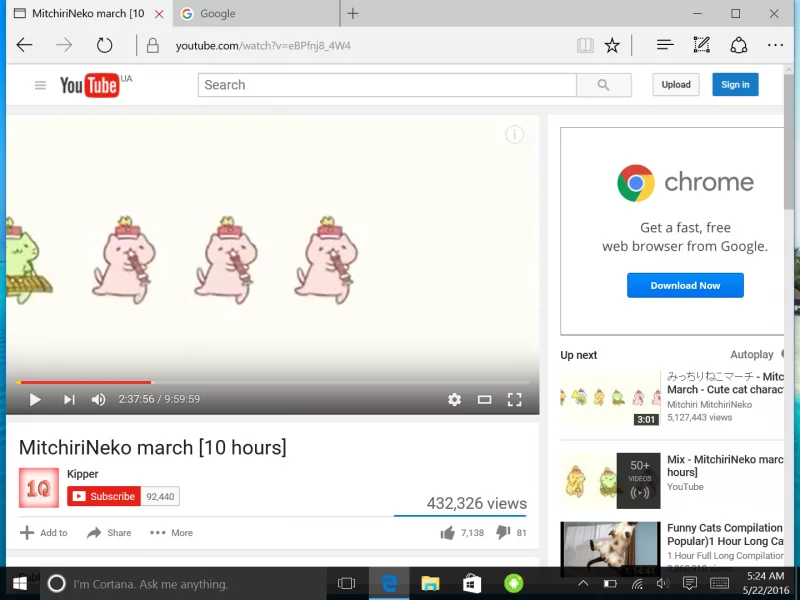Dislike the video thumbs down

point(503,533)
